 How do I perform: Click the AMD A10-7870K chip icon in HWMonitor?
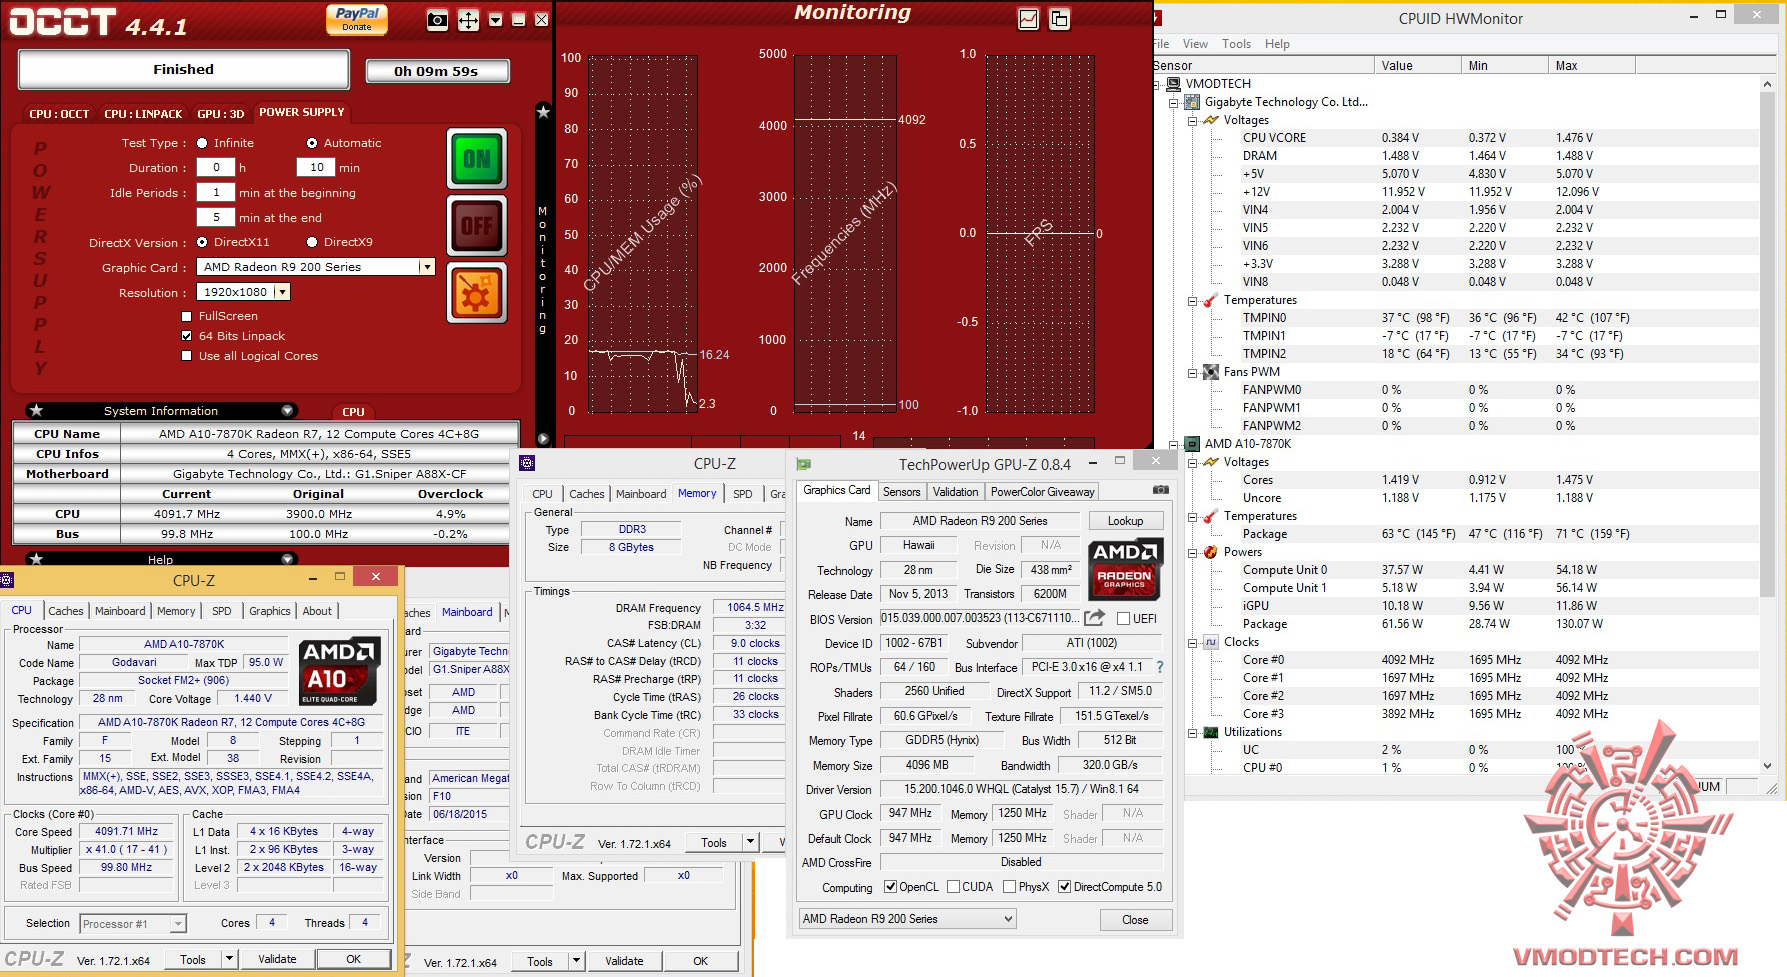tap(1192, 444)
